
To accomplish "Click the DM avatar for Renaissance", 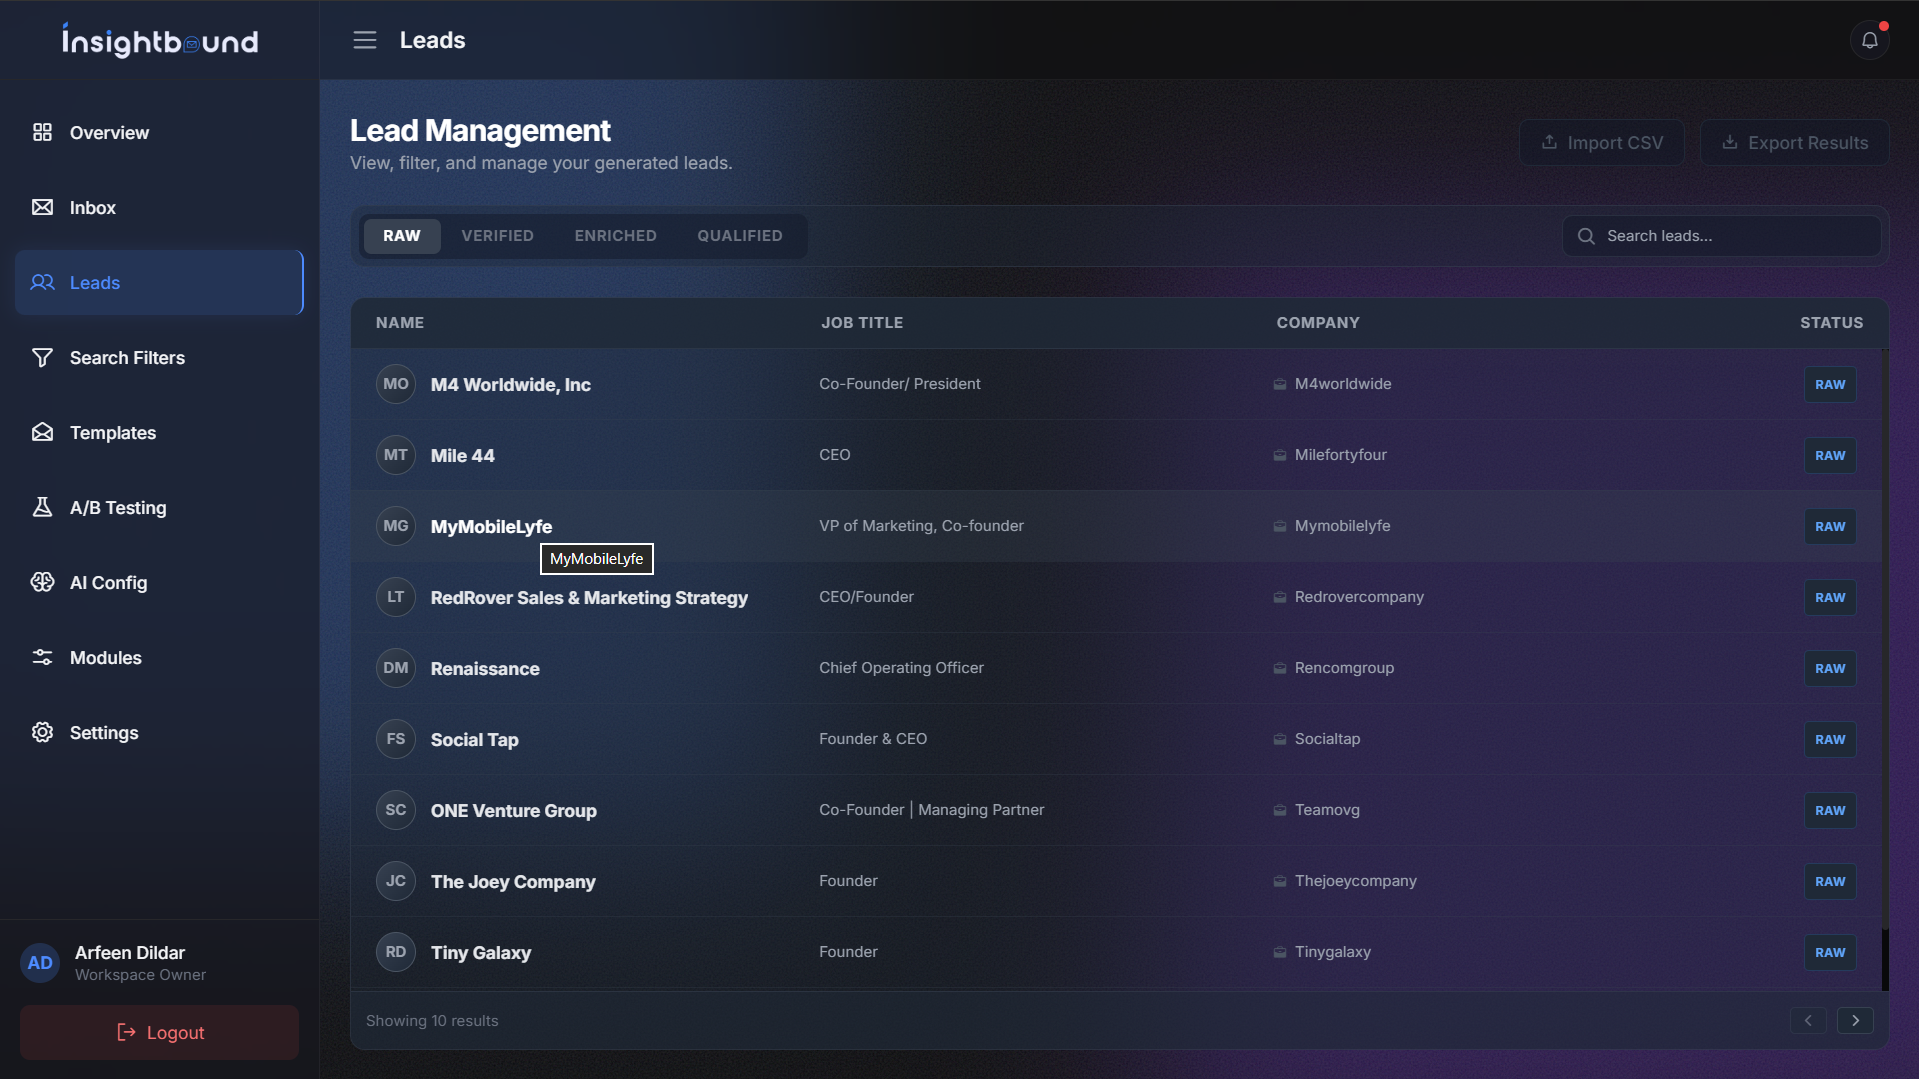I will (396, 668).
